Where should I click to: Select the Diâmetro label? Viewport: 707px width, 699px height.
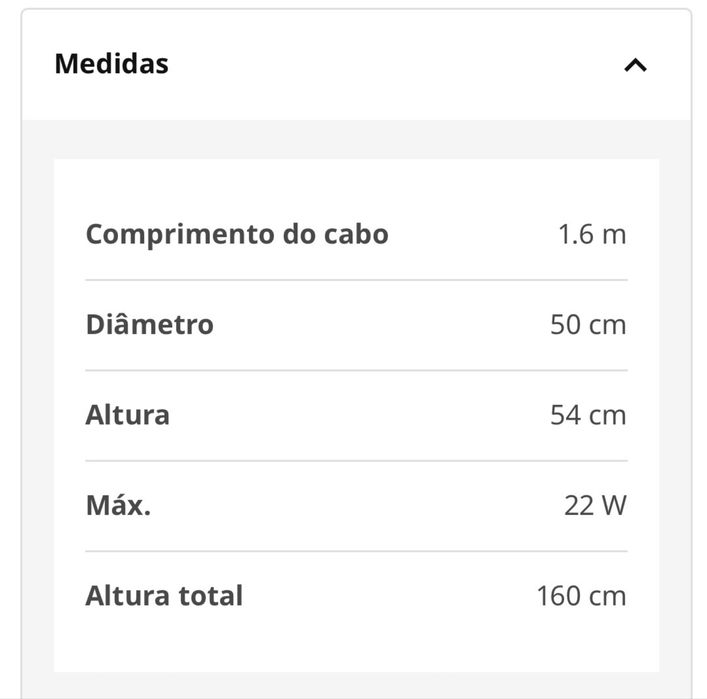[x=150, y=324]
